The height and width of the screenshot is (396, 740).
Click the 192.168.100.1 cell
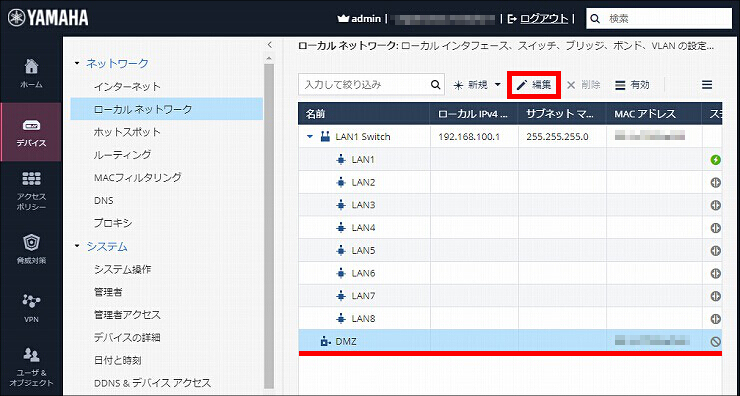click(x=474, y=137)
